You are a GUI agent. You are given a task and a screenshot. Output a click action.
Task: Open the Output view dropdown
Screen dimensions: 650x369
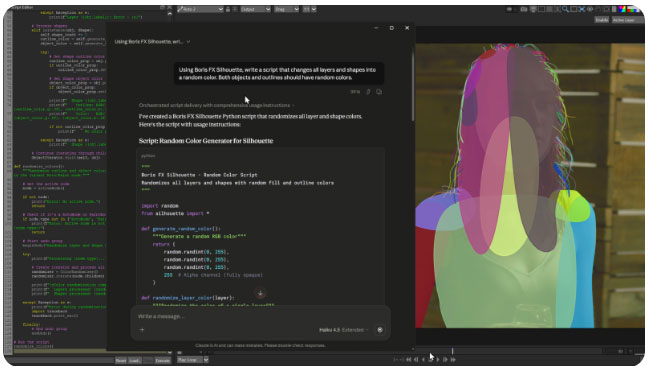[x=256, y=9]
